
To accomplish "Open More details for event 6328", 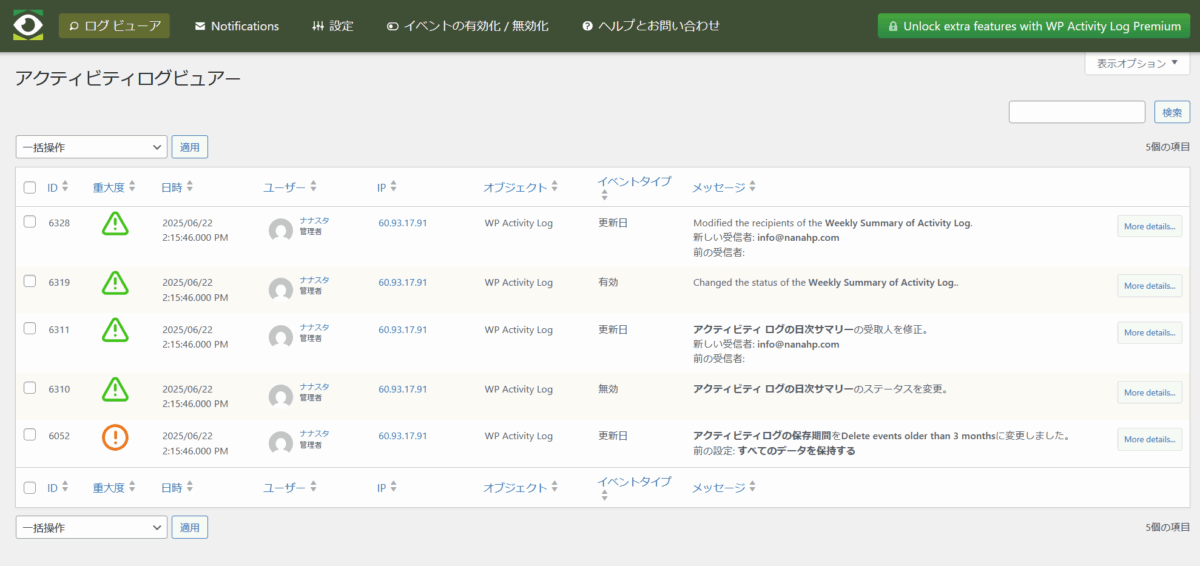I will [x=1149, y=226].
